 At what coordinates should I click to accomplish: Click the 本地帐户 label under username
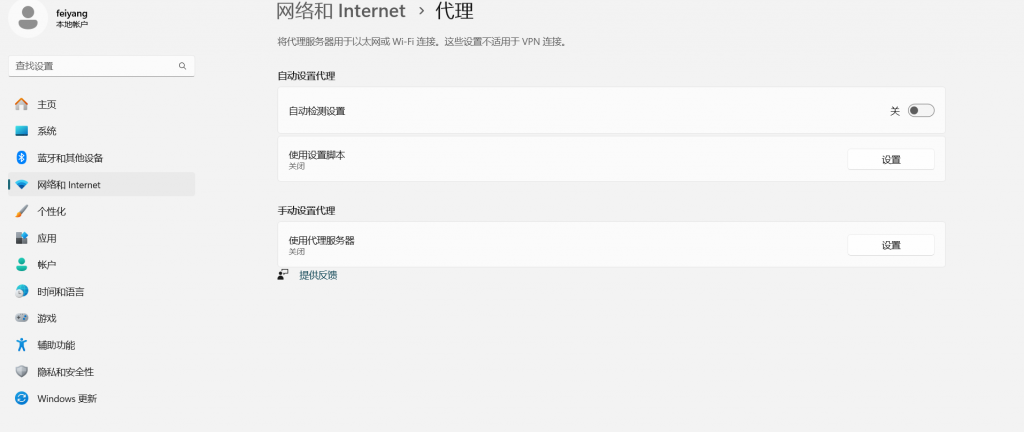click(x=72, y=24)
